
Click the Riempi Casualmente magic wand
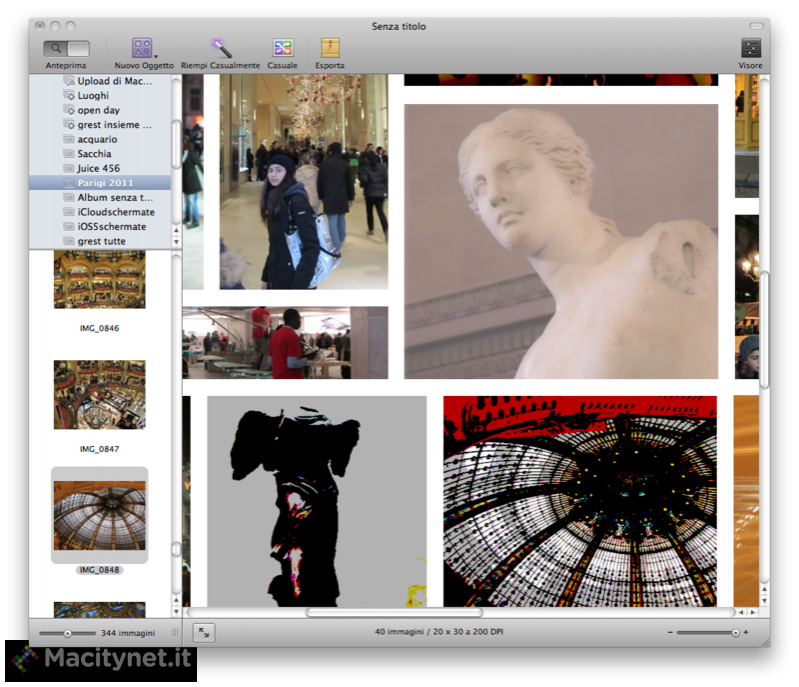click(222, 48)
